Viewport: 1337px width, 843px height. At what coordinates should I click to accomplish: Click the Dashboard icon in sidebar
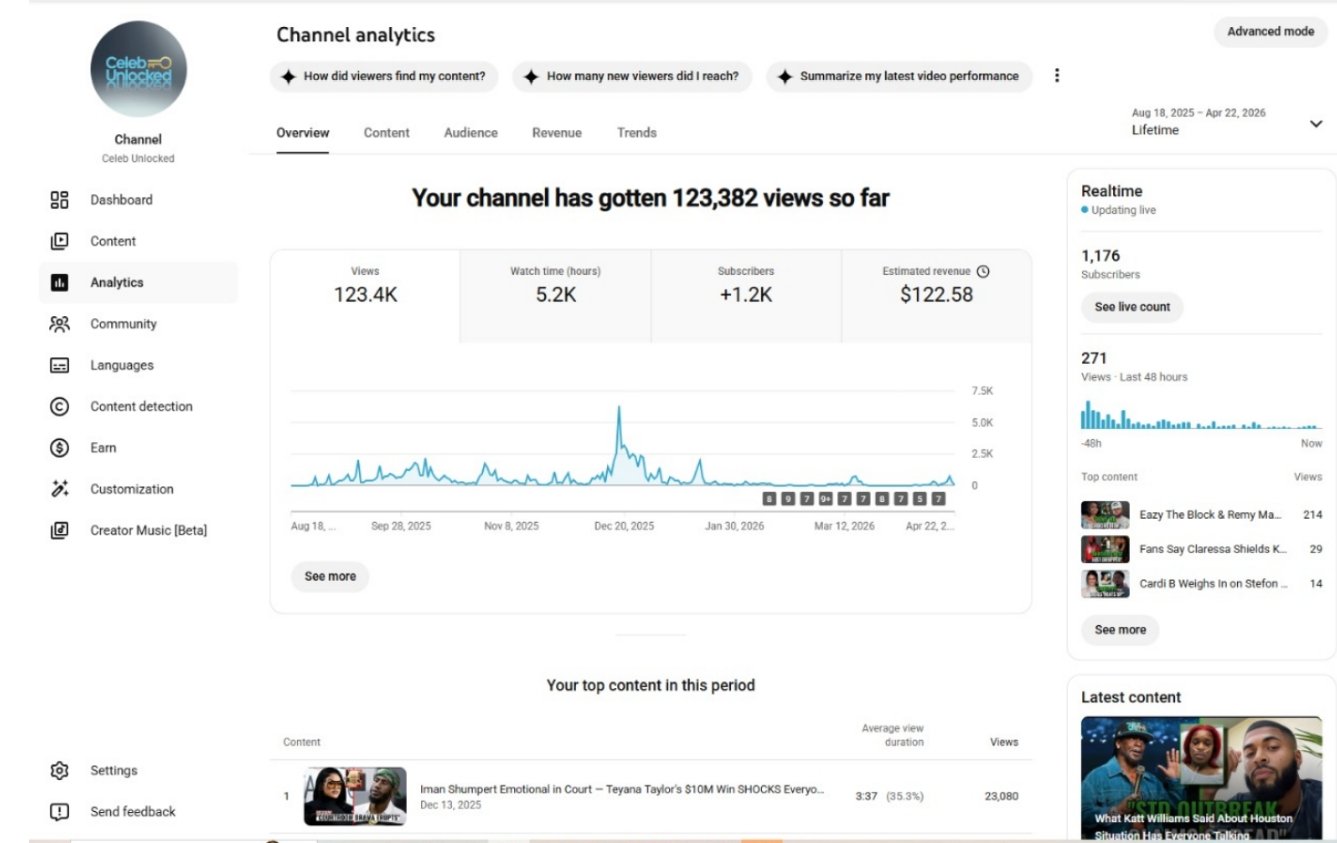[59, 200]
